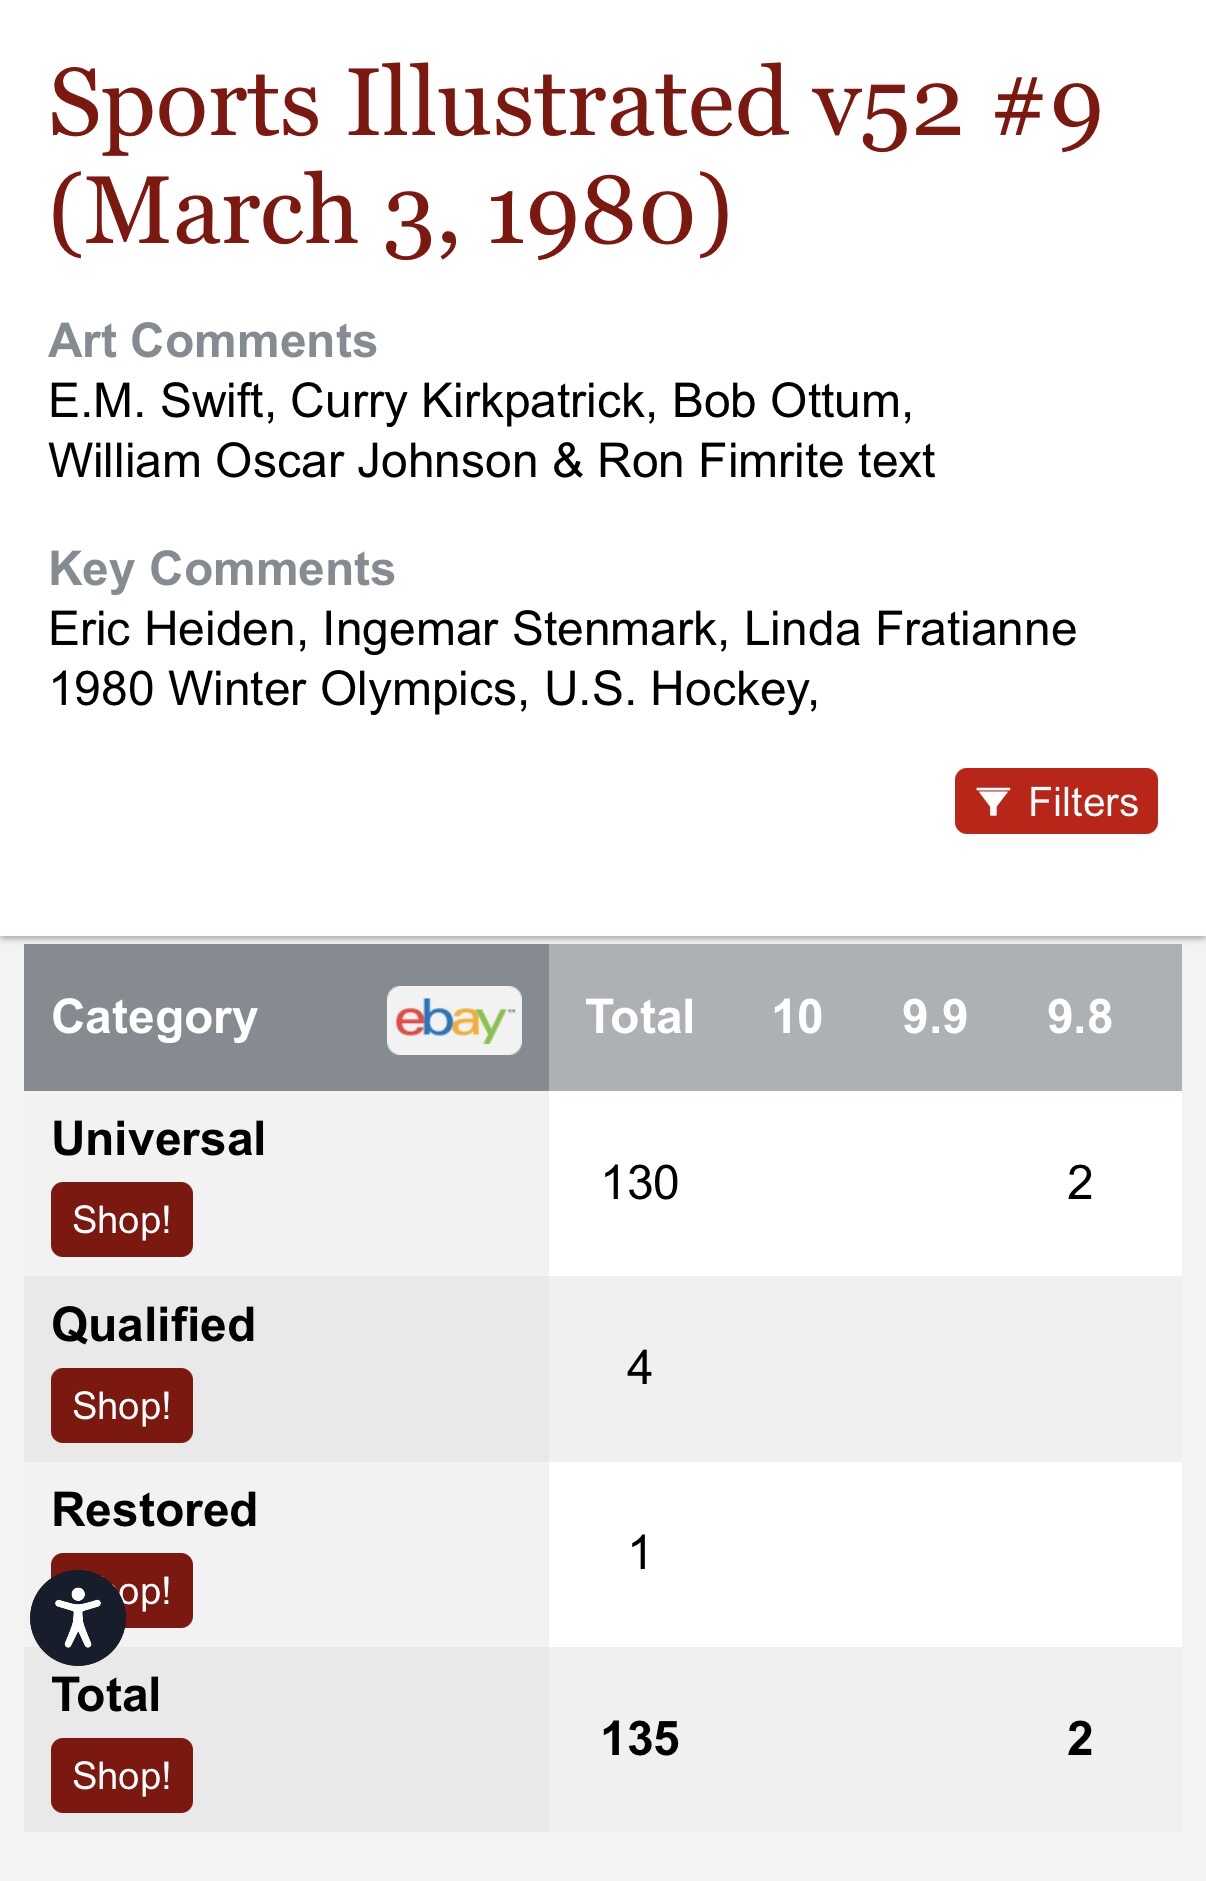The image size is (1206, 1881).
Task: Open the Filters button
Action: pyautogui.click(x=1056, y=802)
